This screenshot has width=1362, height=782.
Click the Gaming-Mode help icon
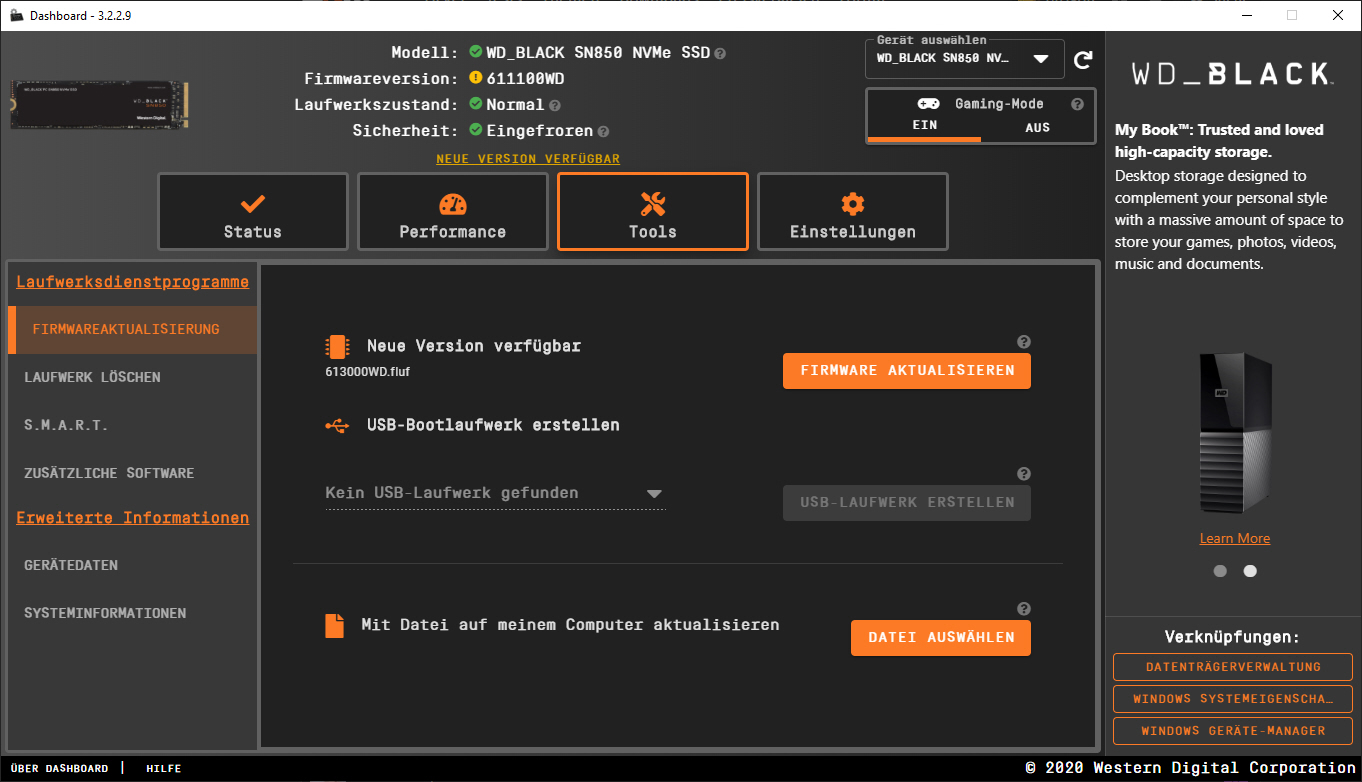(x=1077, y=104)
